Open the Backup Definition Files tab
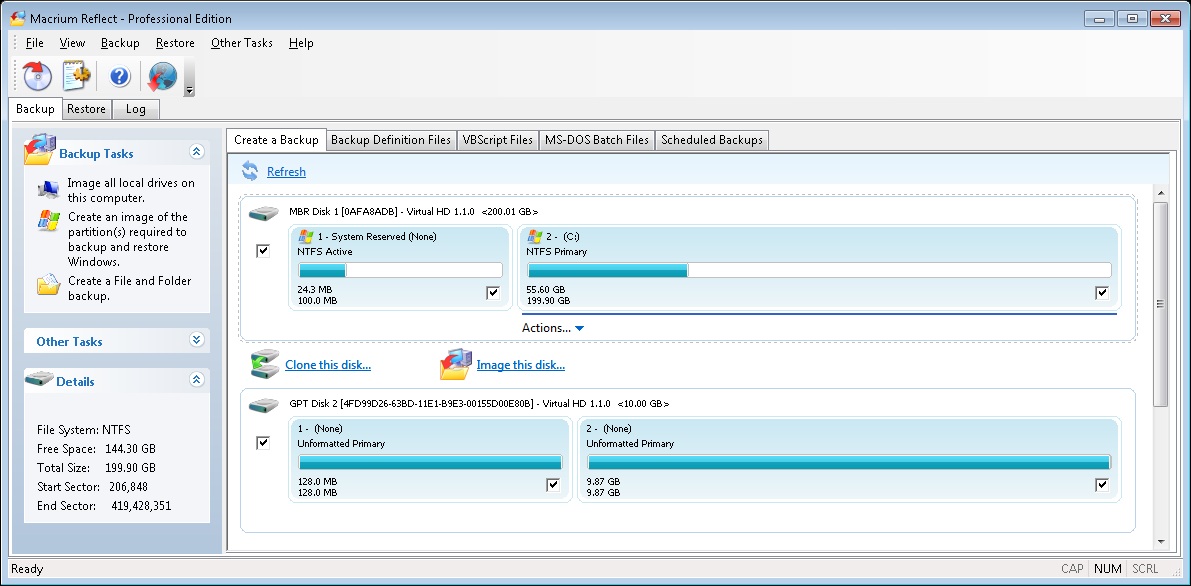 point(391,140)
